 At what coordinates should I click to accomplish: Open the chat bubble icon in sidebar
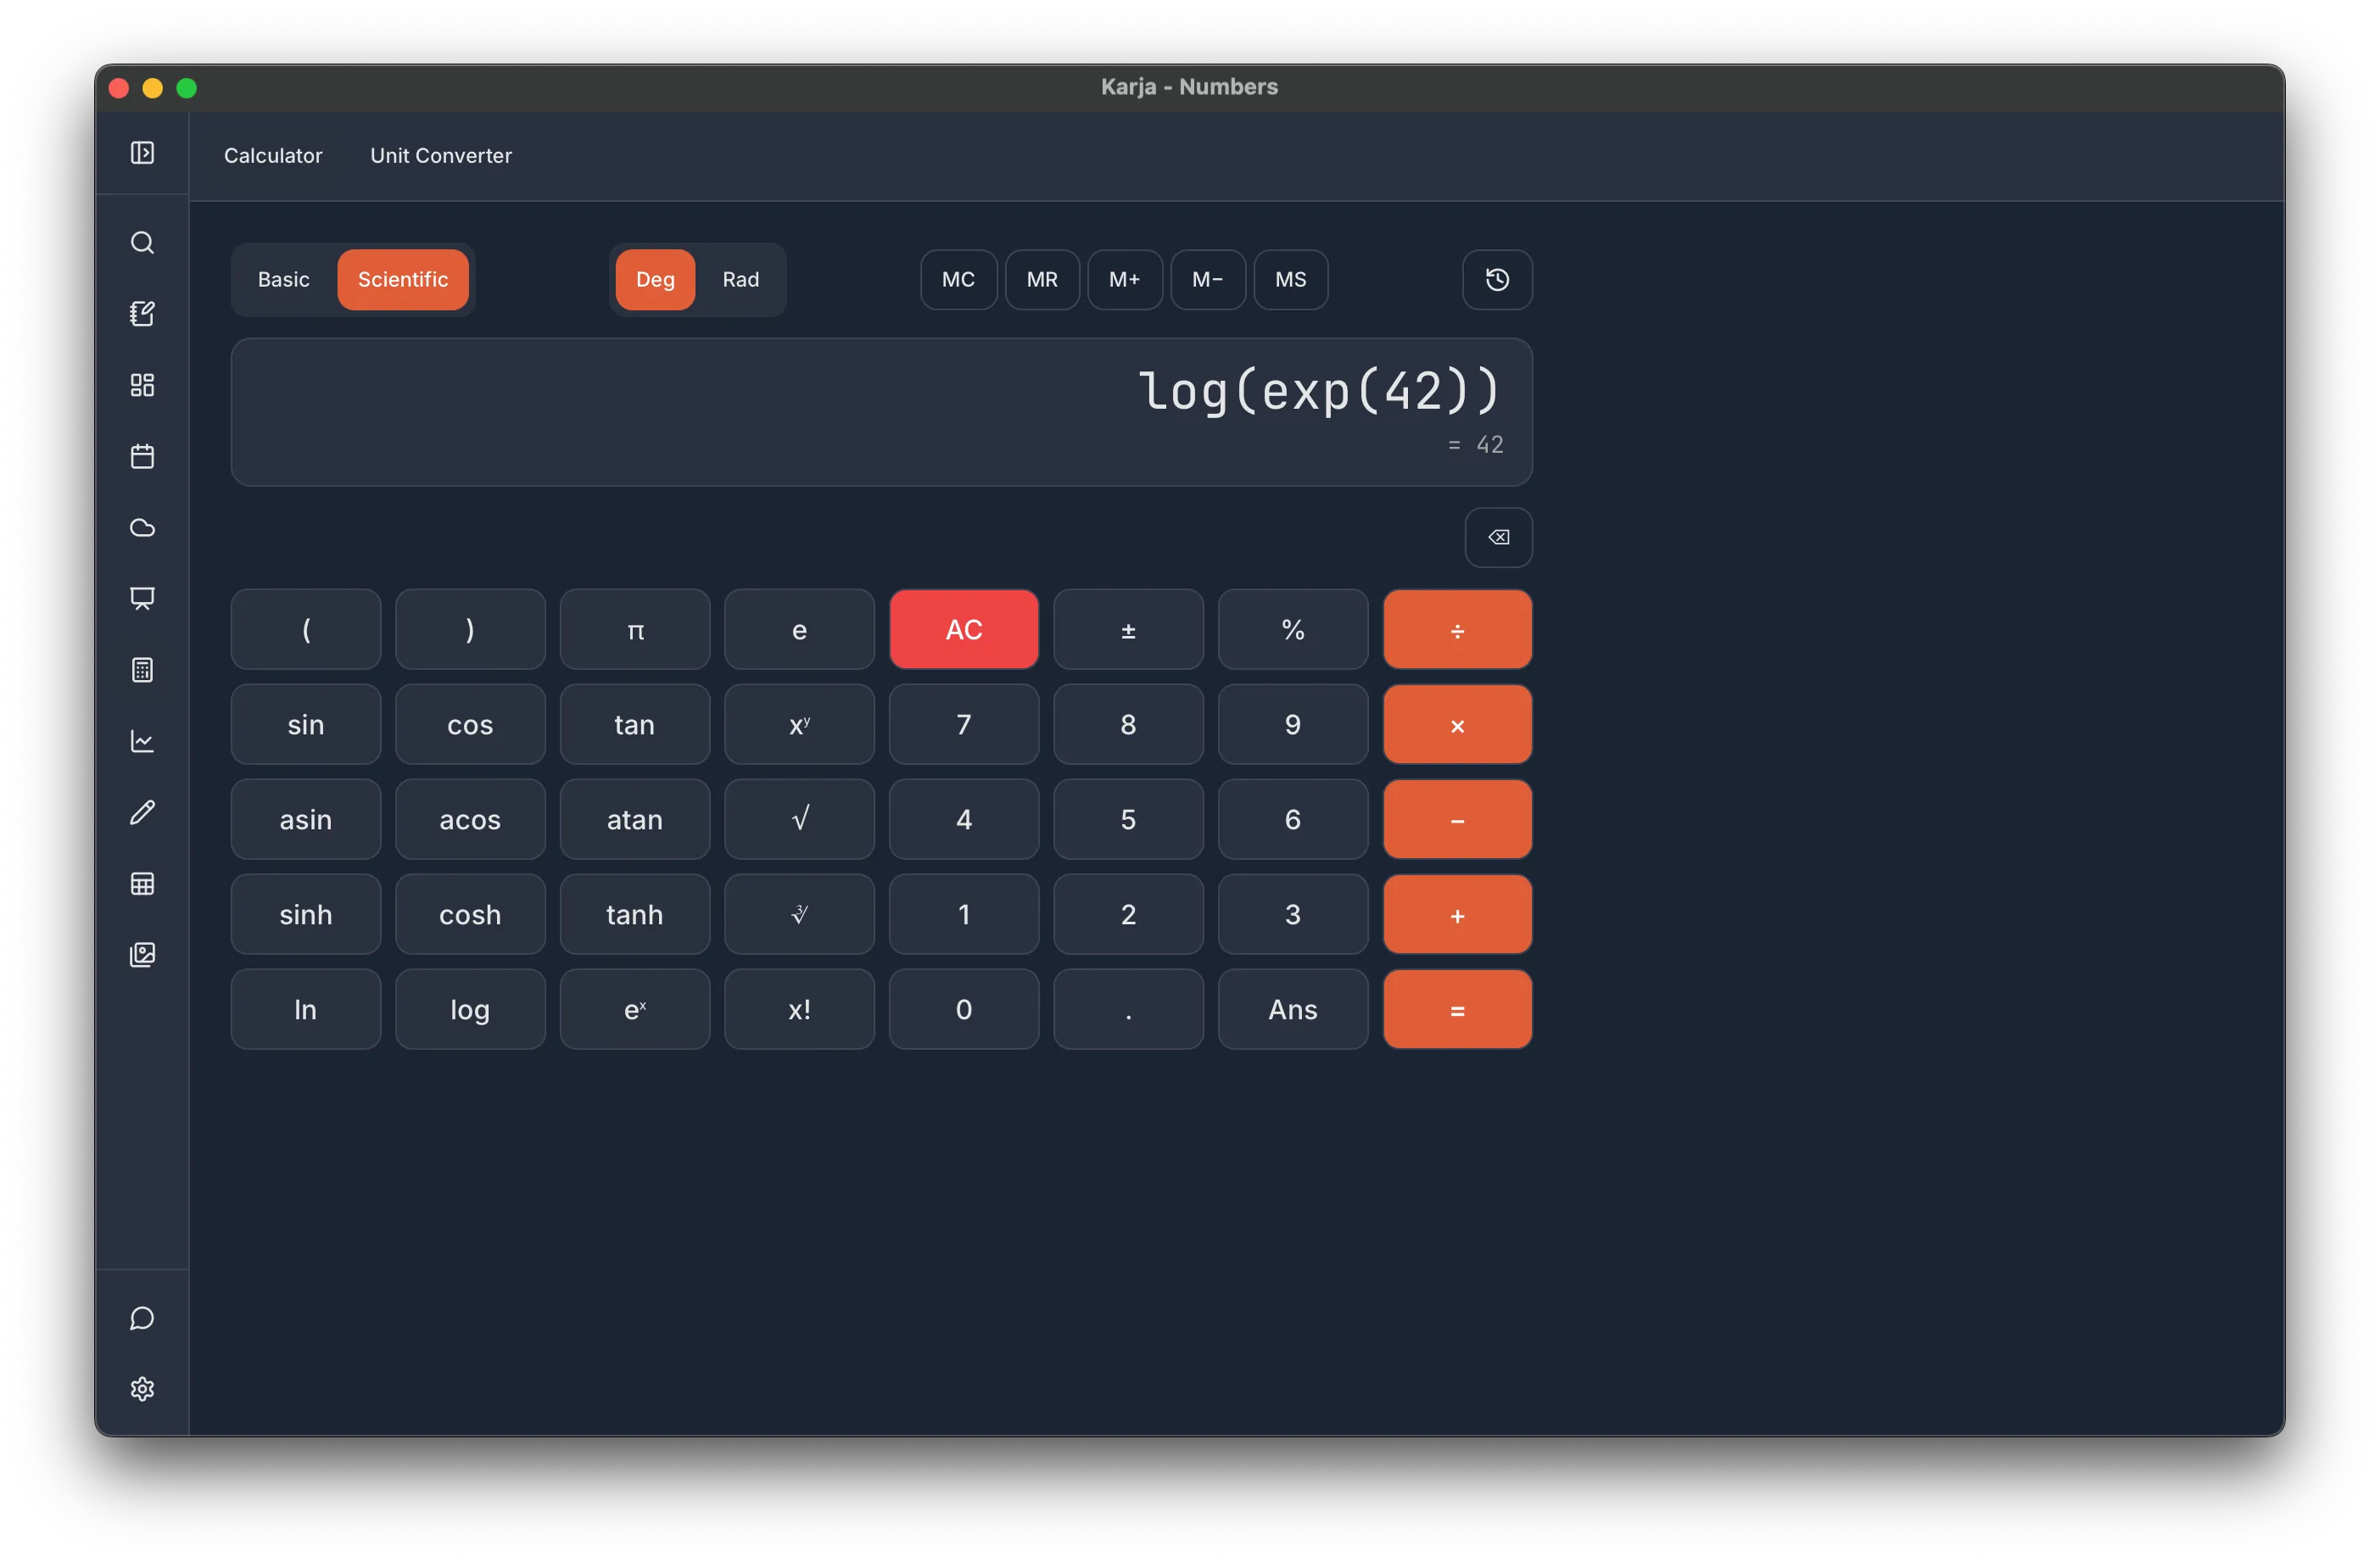coord(142,1318)
